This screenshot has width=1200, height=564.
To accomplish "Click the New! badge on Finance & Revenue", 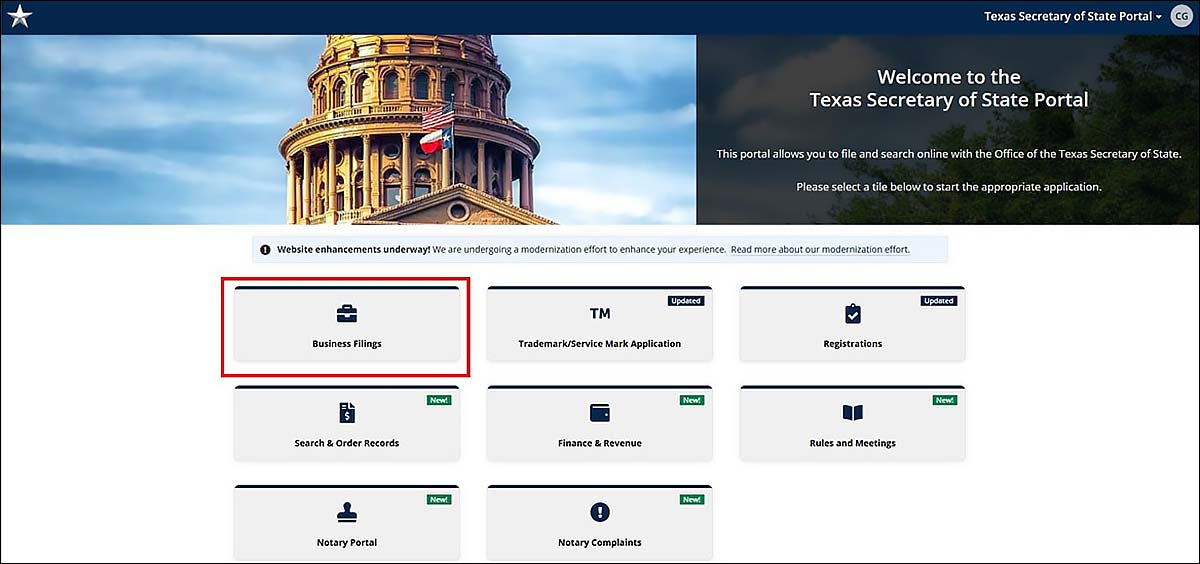I will coord(692,400).
